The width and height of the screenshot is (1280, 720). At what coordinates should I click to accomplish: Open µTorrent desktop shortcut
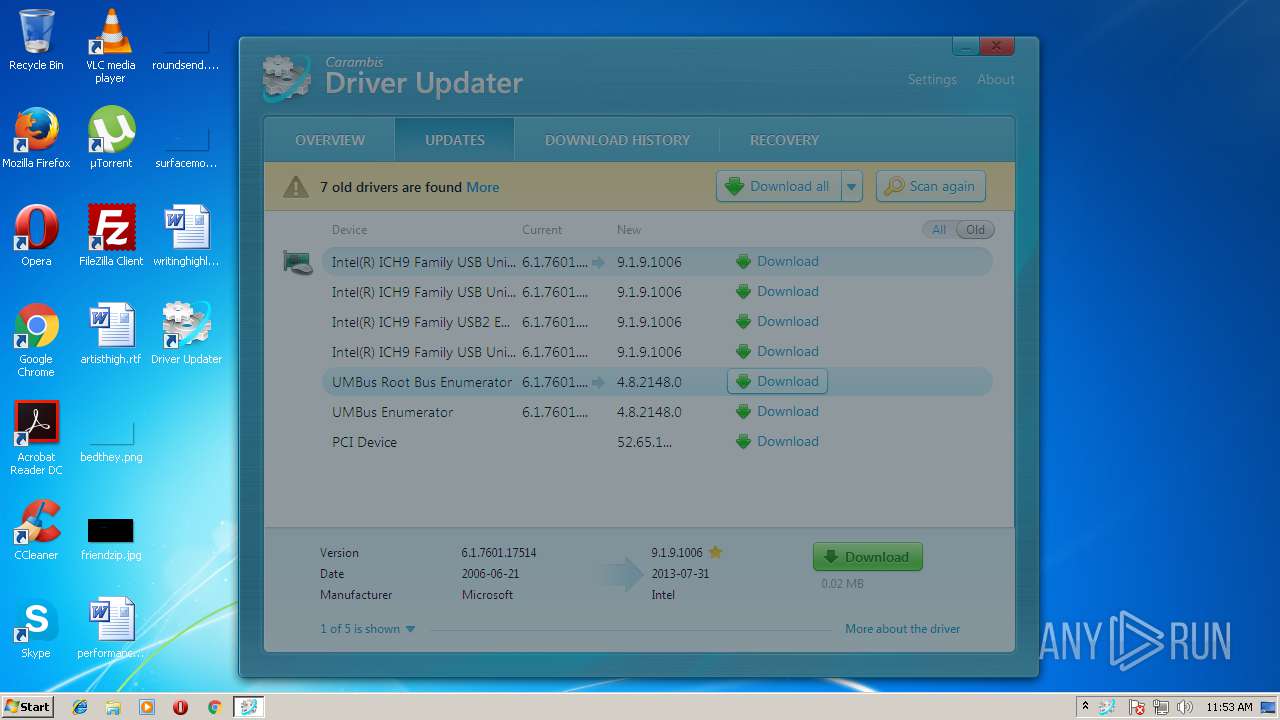110,138
